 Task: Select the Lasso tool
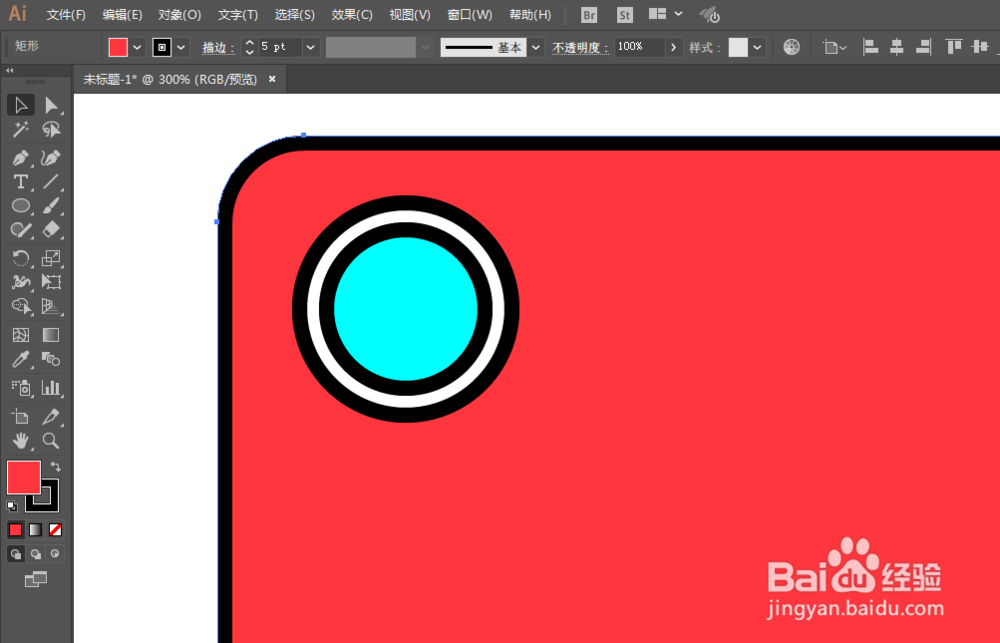[51, 129]
